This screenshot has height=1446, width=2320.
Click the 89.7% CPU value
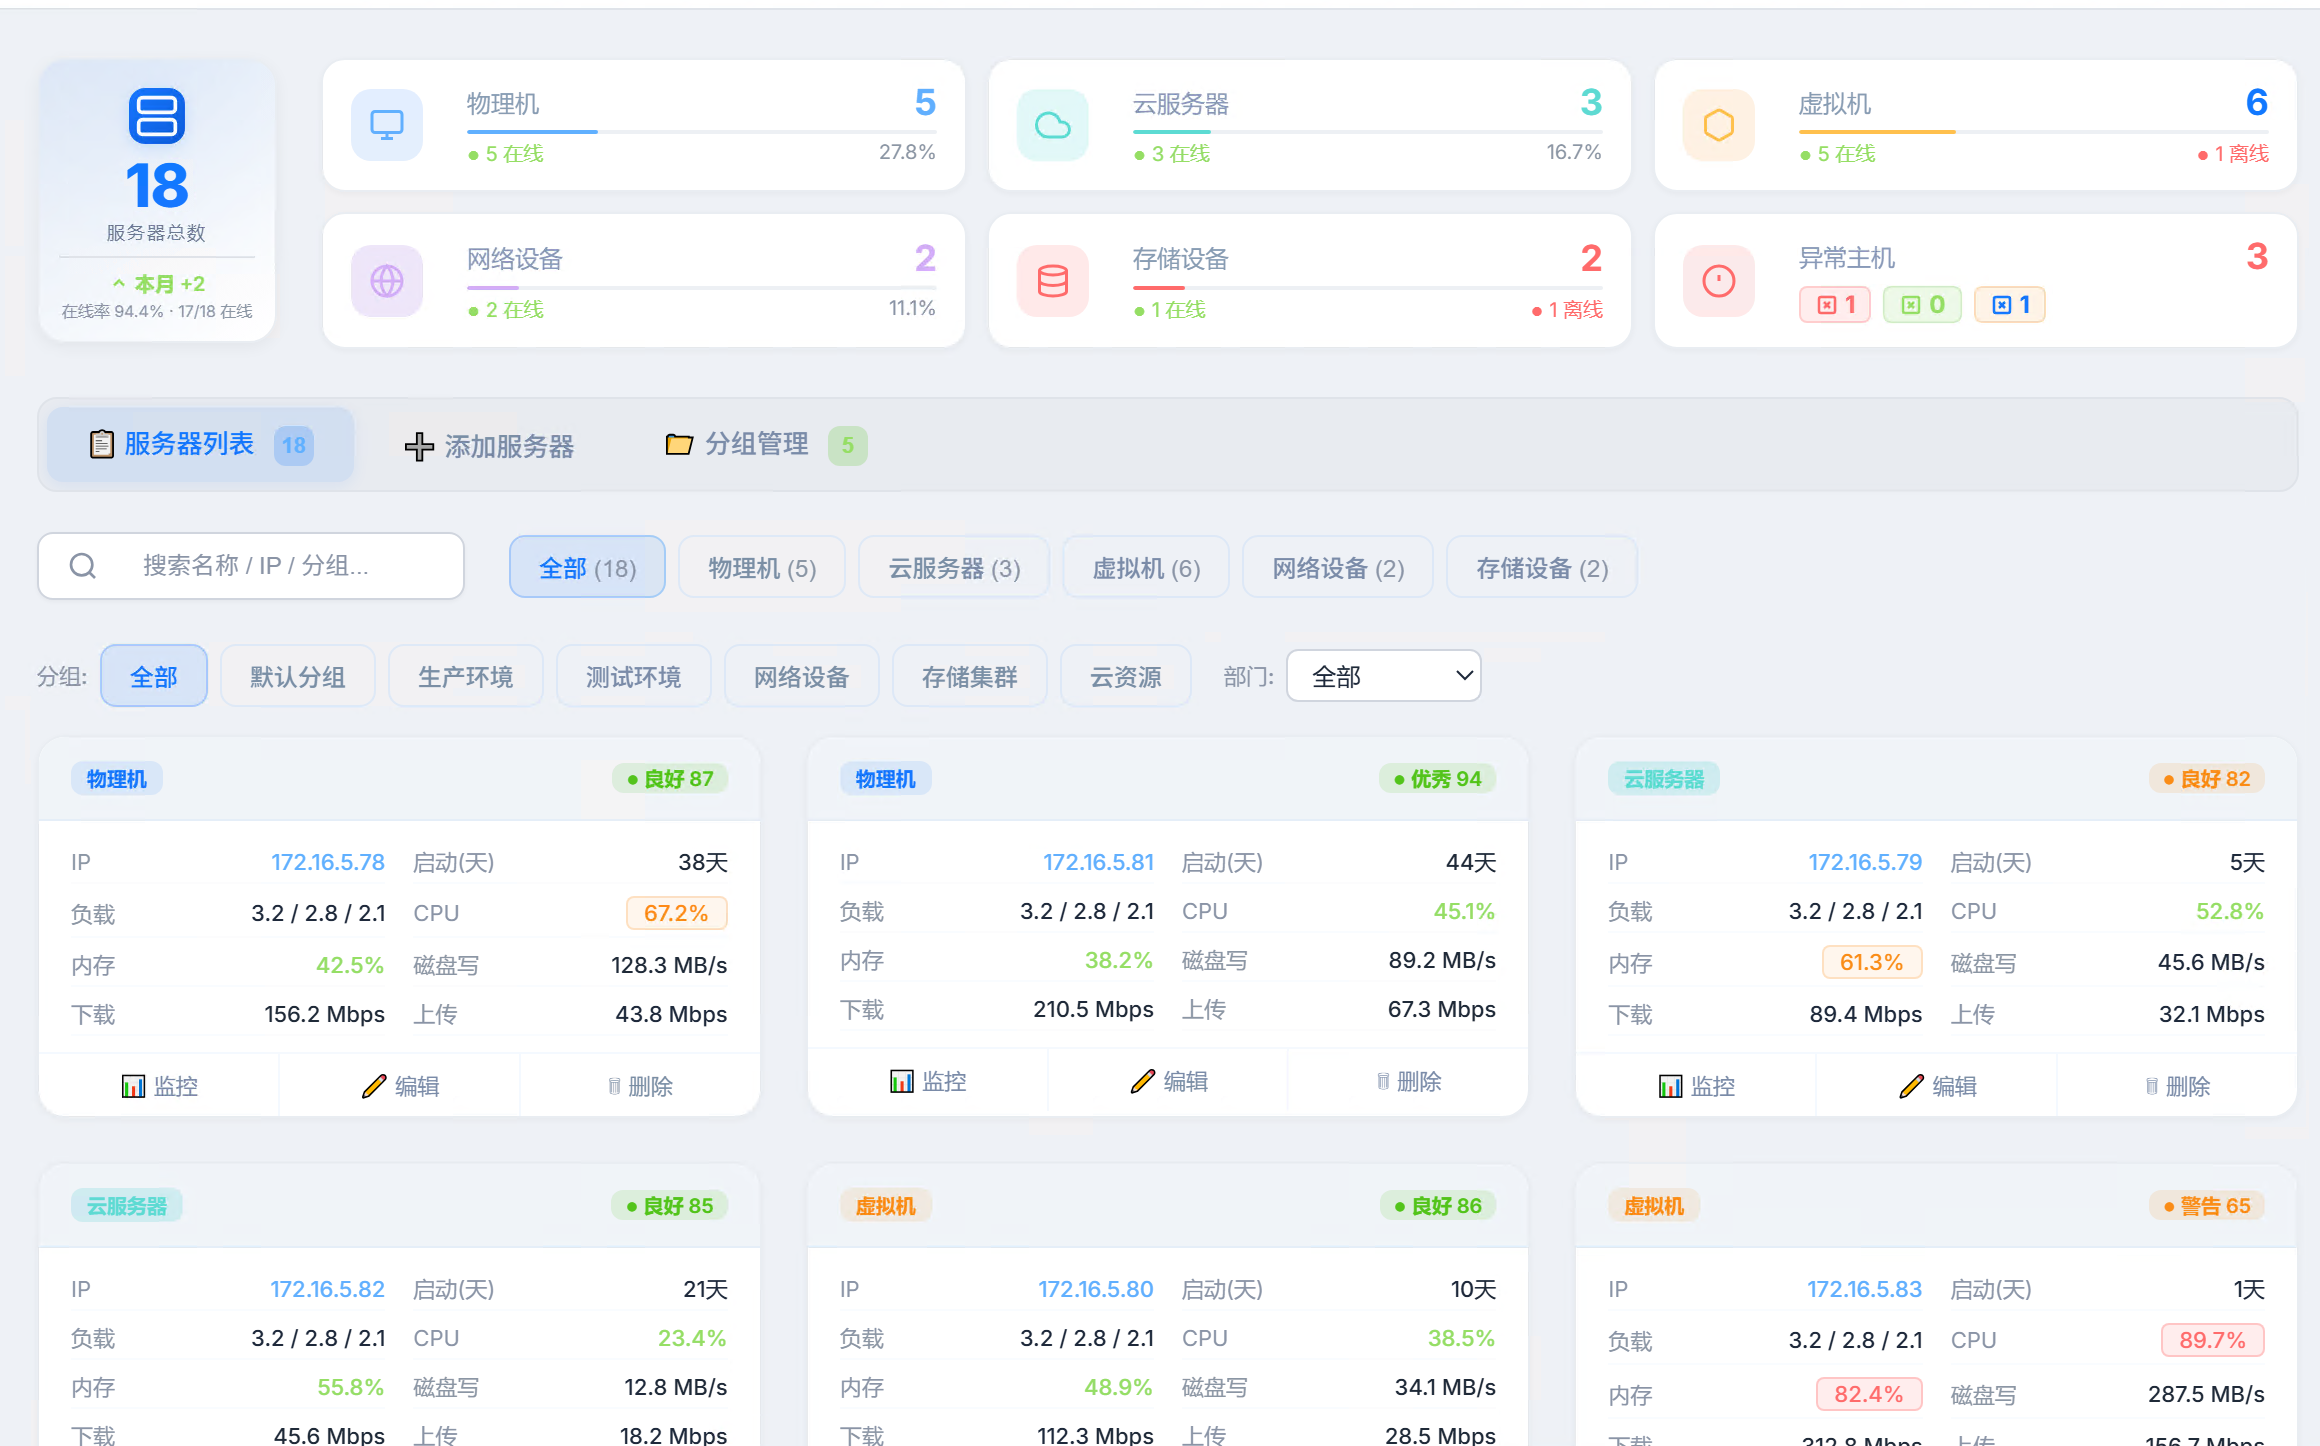point(2213,1340)
